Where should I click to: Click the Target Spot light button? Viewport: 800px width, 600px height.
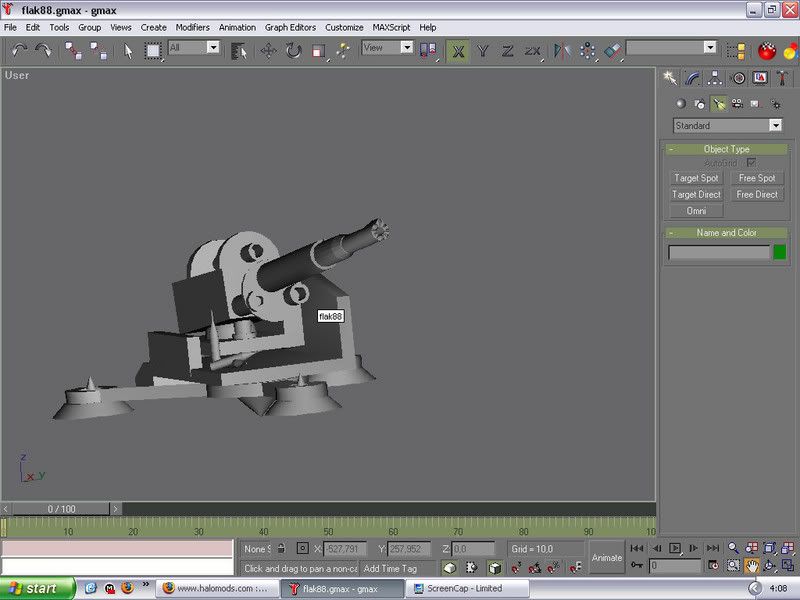tap(696, 178)
